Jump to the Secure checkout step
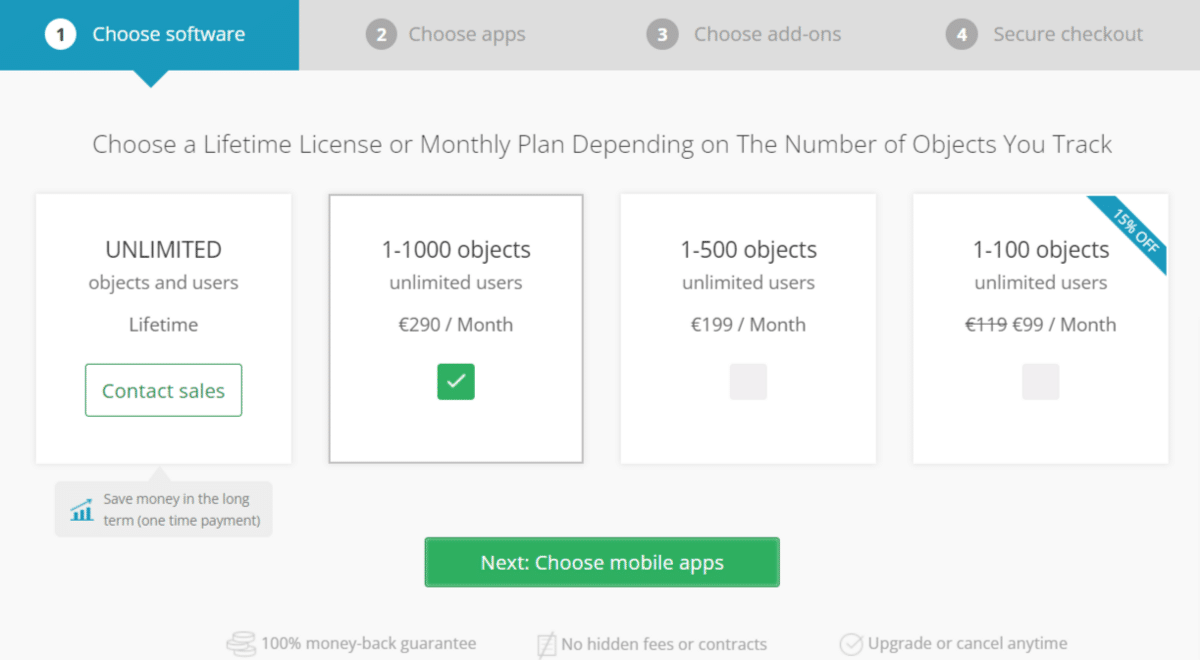This screenshot has height=660, width=1200. 1067,35
